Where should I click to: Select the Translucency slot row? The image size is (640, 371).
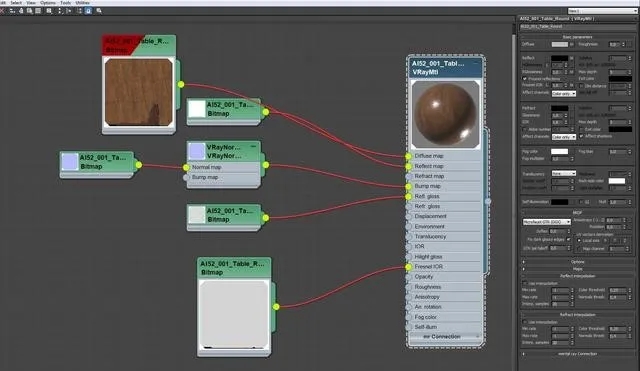(445, 237)
